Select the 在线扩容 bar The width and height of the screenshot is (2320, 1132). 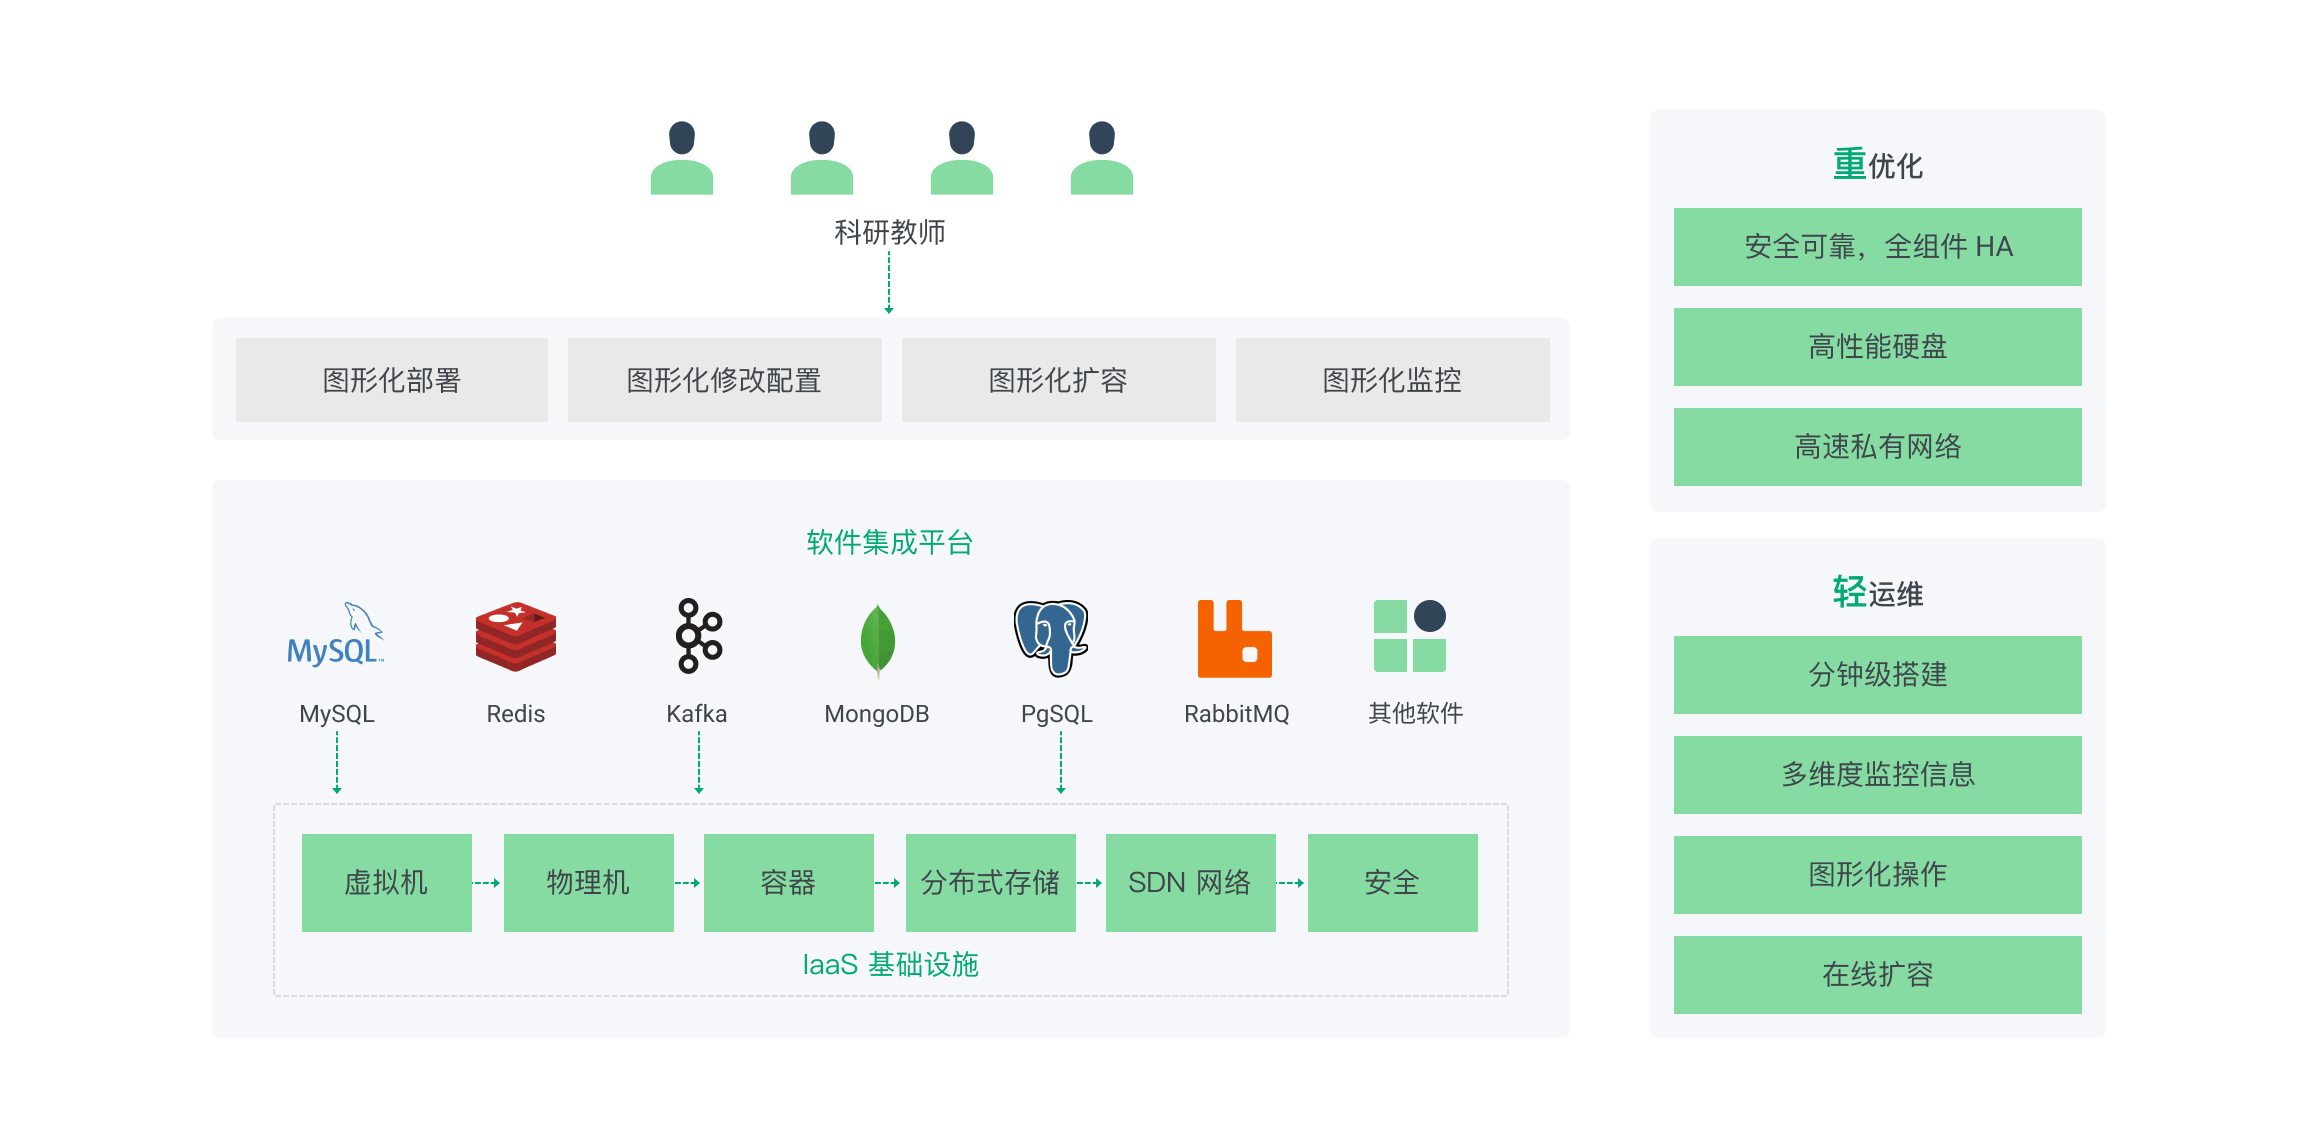[1878, 975]
